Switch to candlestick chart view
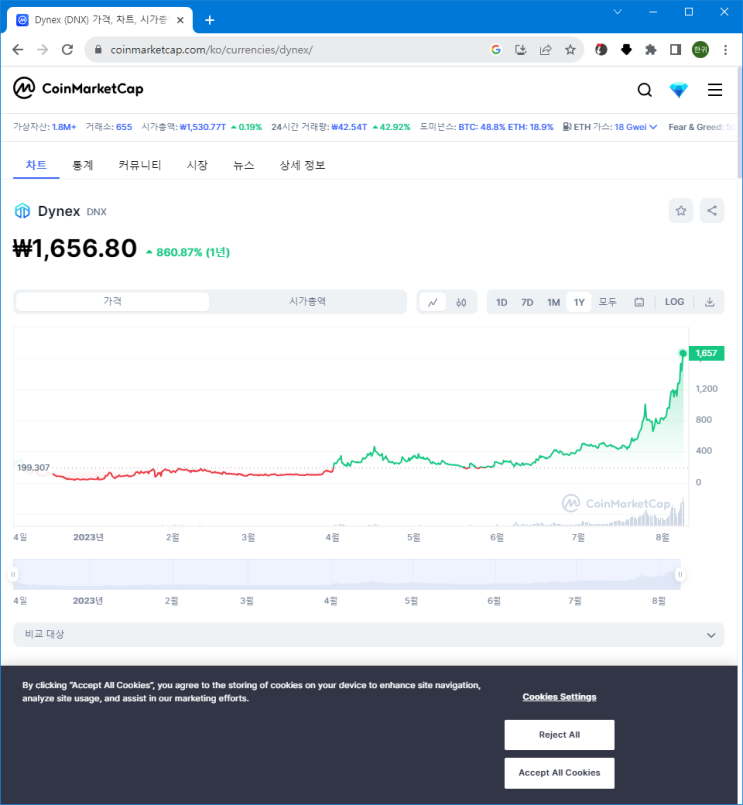 (461, 302)
